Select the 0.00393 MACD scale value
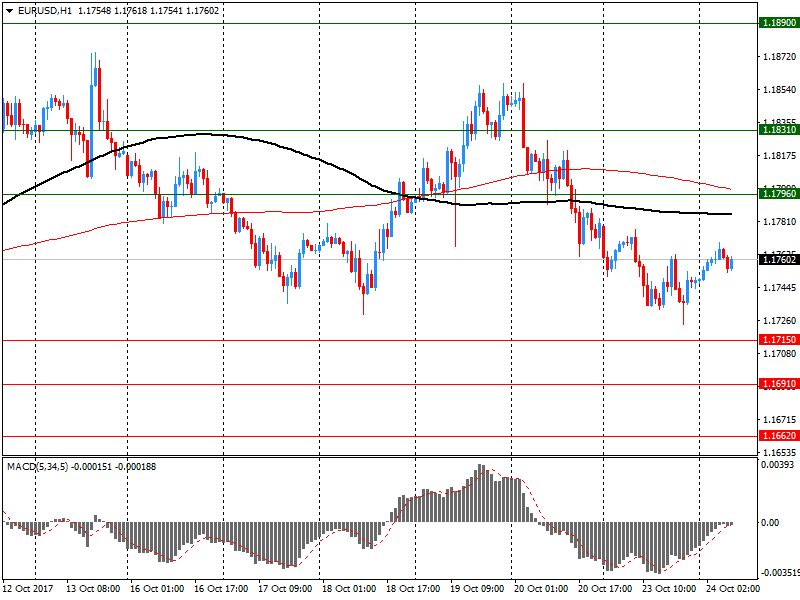This screenshot has width=800, height=600. [x=778, y=465]
